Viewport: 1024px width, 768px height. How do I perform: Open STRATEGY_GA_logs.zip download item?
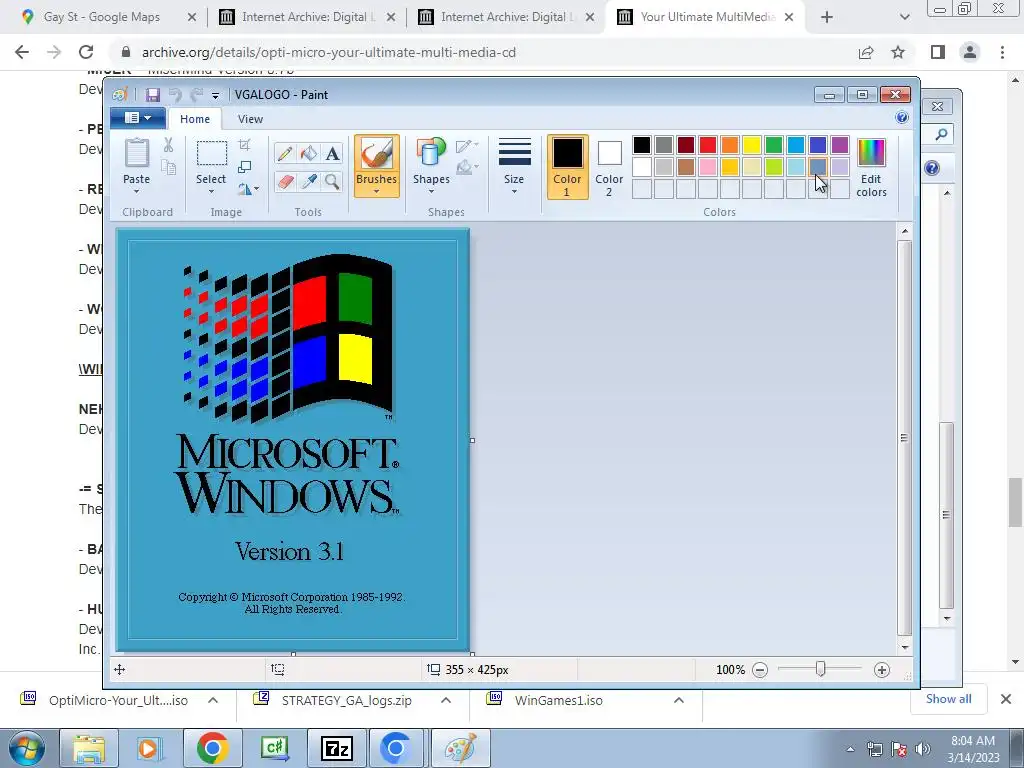point(346,700)
